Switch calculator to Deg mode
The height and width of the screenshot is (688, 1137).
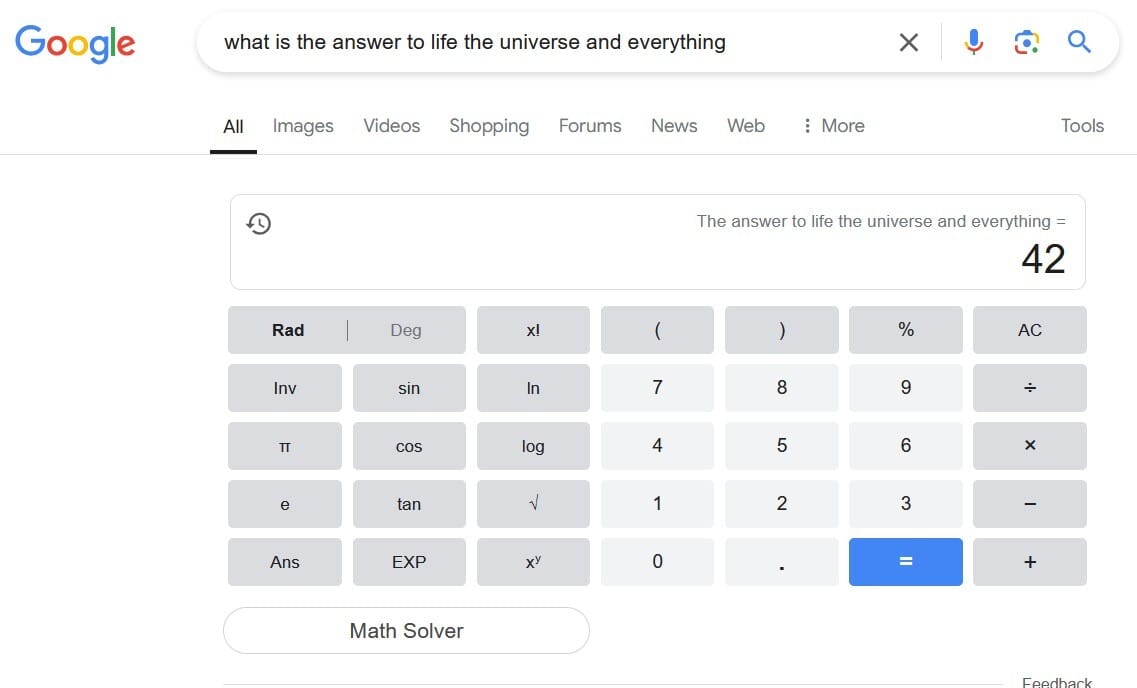coord(405,330)
